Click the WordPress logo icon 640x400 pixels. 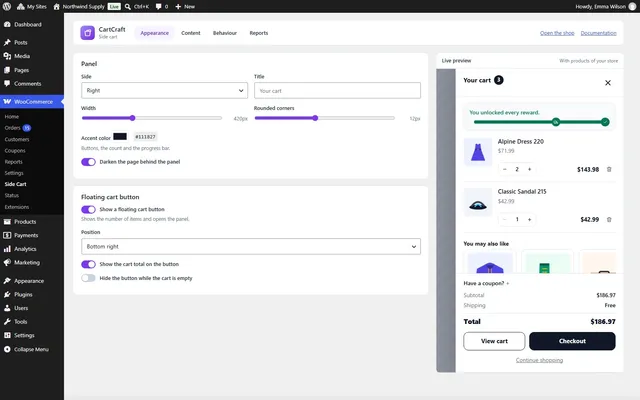point(7,7)
